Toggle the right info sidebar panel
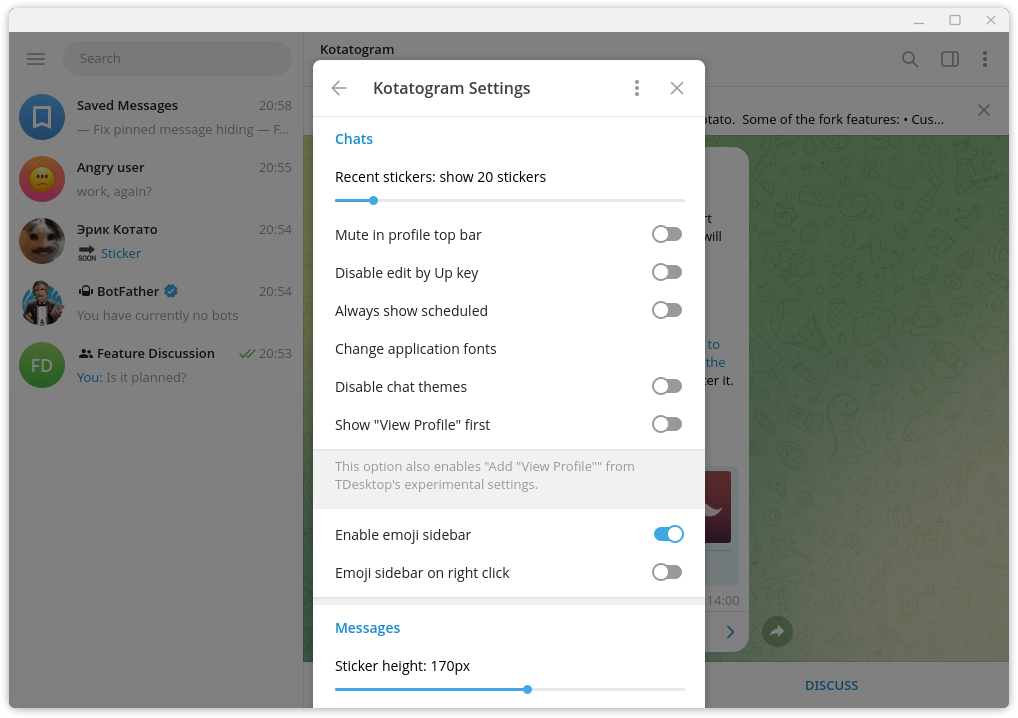Image resolution: width=1018 pixels, height=718 pixels. (x=950, y=60)
